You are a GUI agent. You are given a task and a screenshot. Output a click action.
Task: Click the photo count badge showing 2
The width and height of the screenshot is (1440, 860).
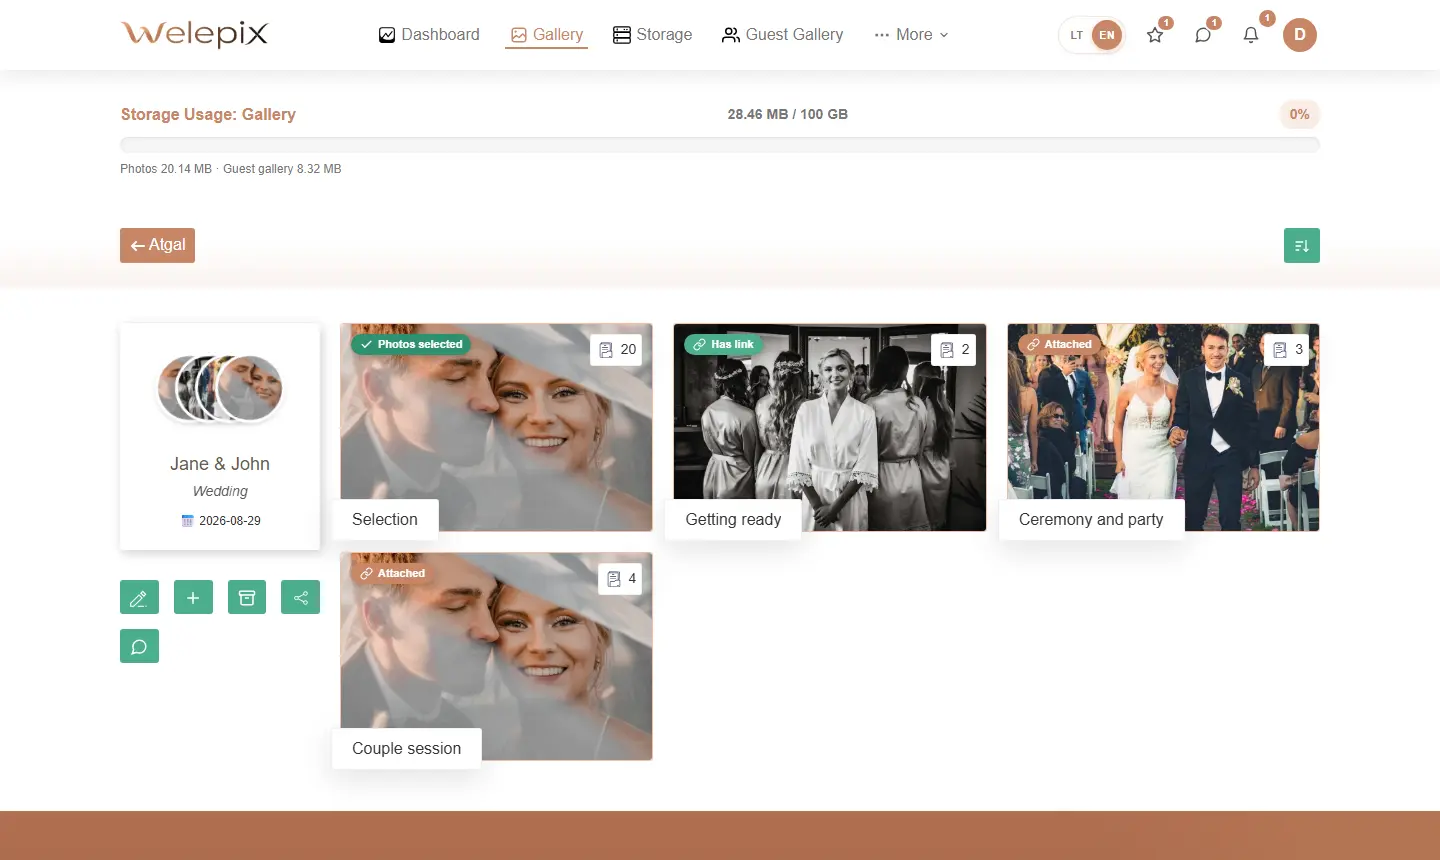click(954, 350)
